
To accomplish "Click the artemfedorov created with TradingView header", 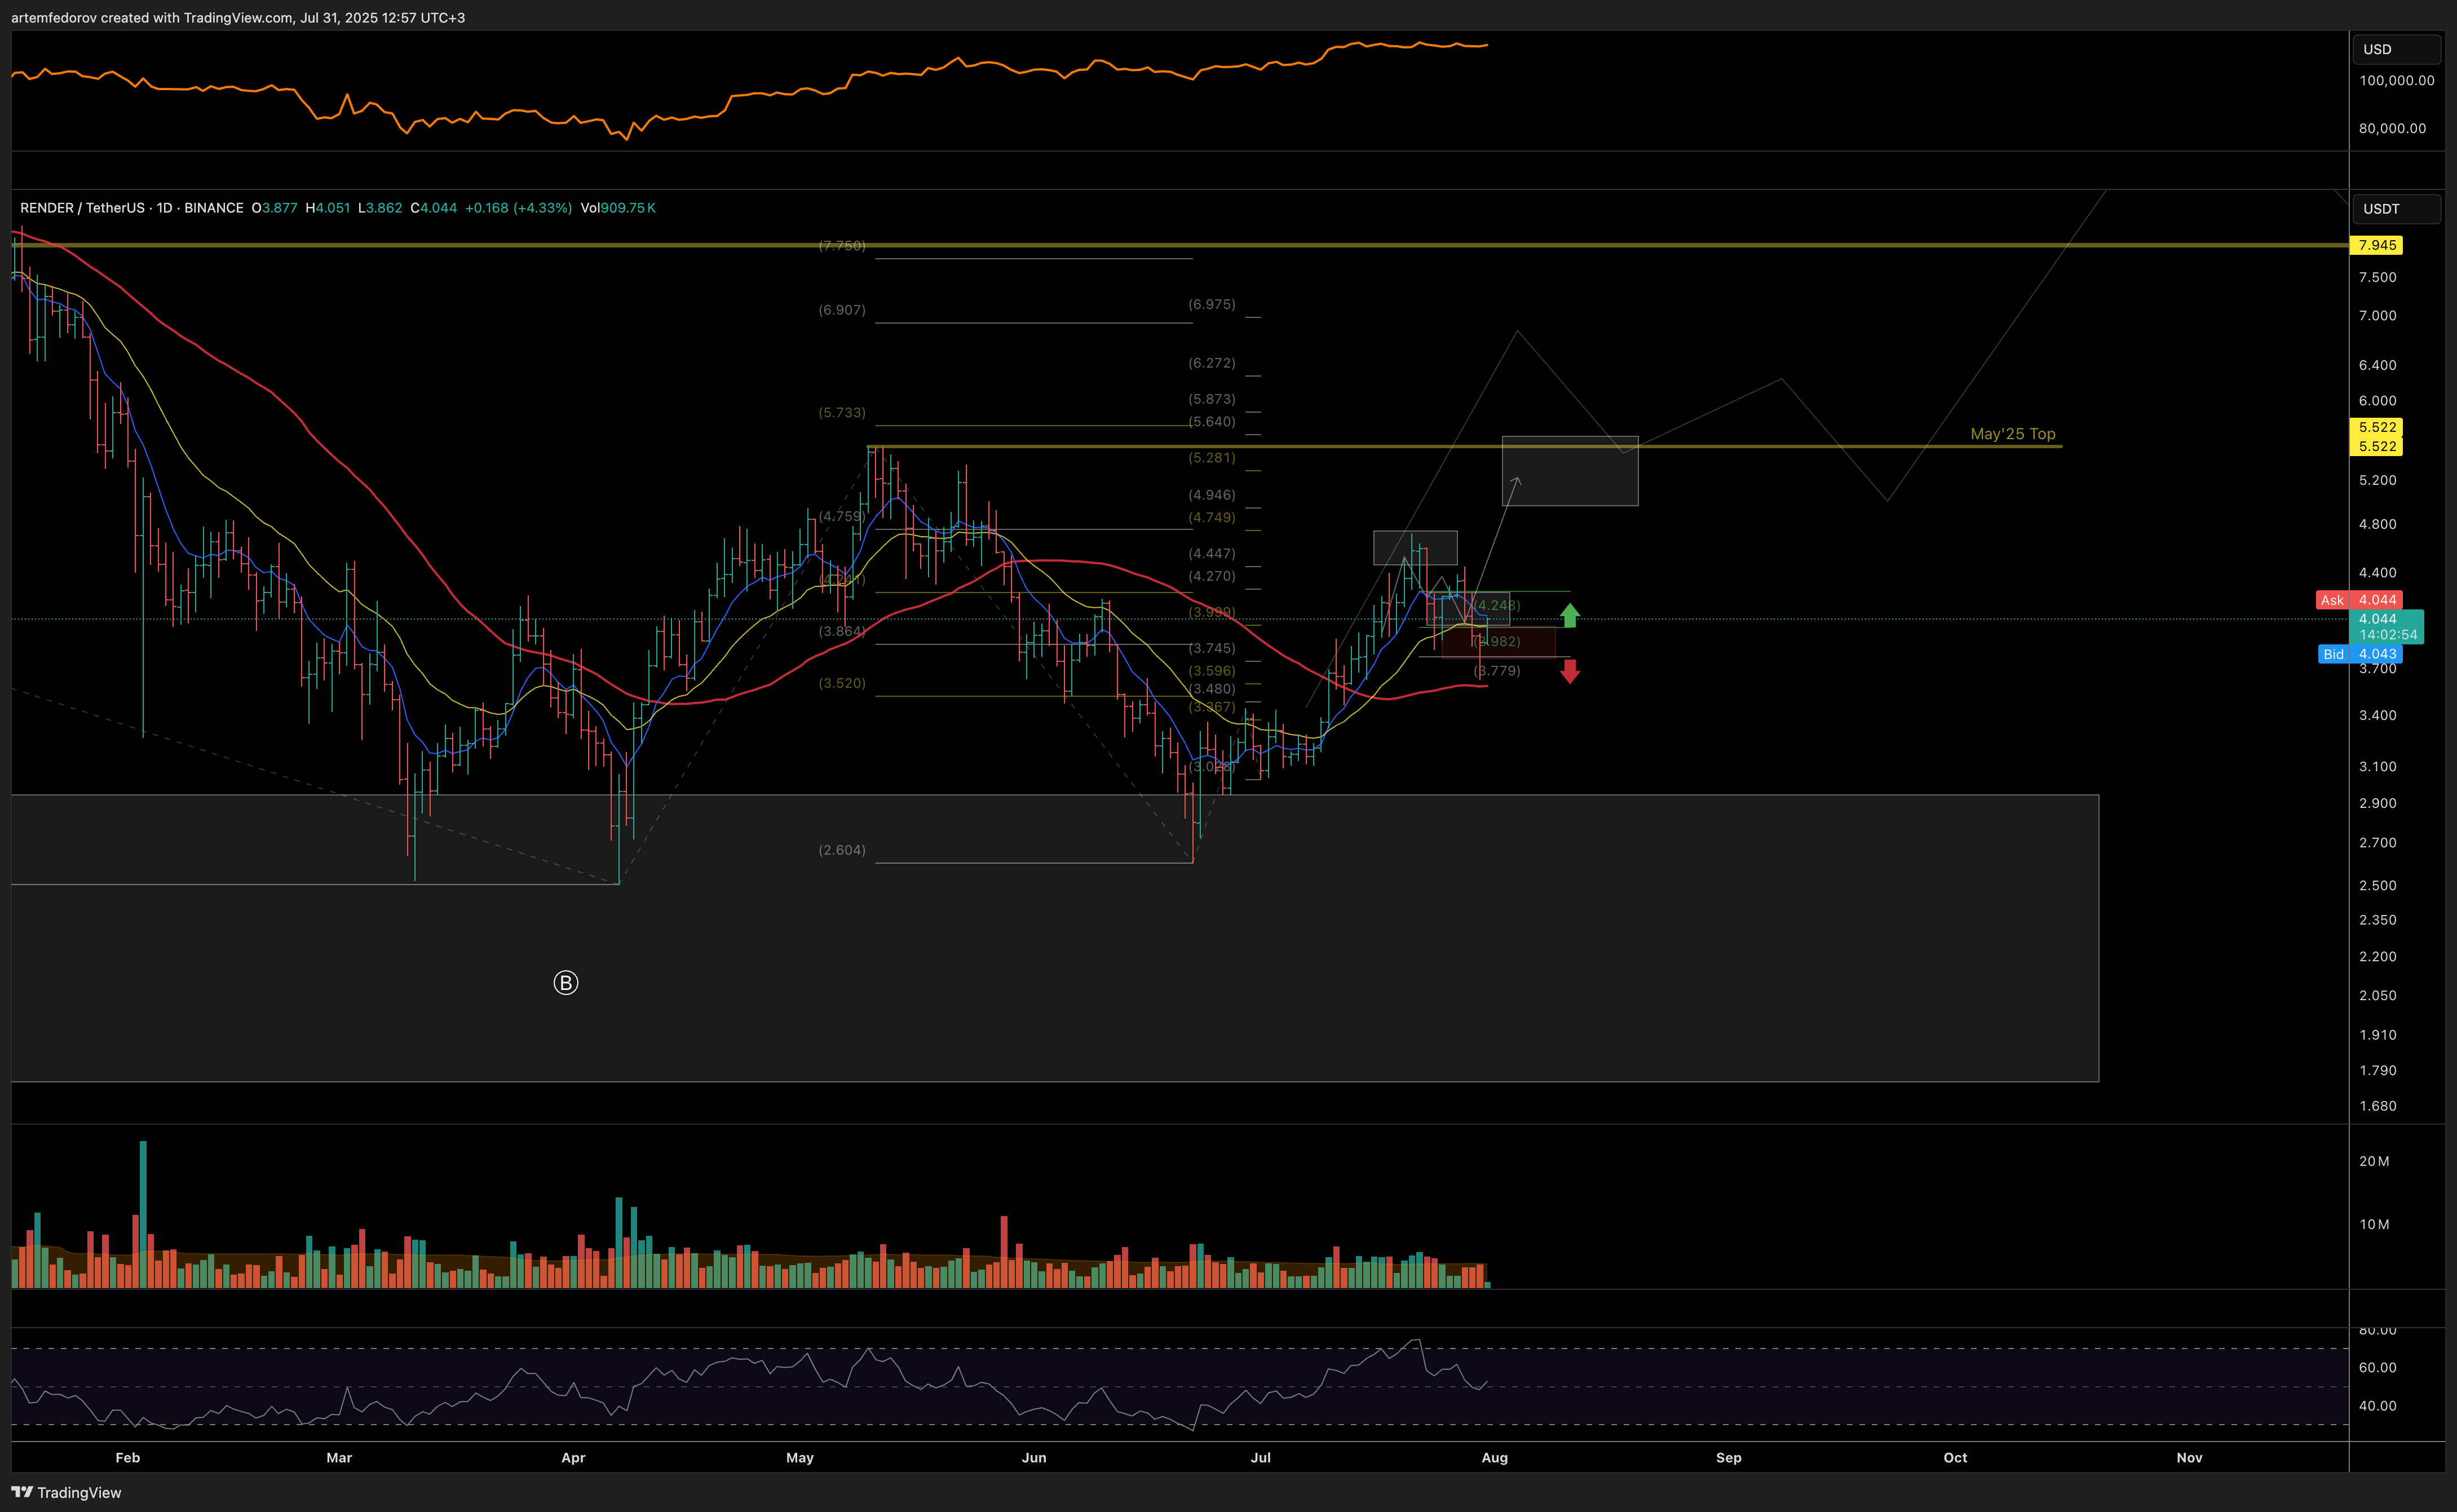I will pos(238,18).
